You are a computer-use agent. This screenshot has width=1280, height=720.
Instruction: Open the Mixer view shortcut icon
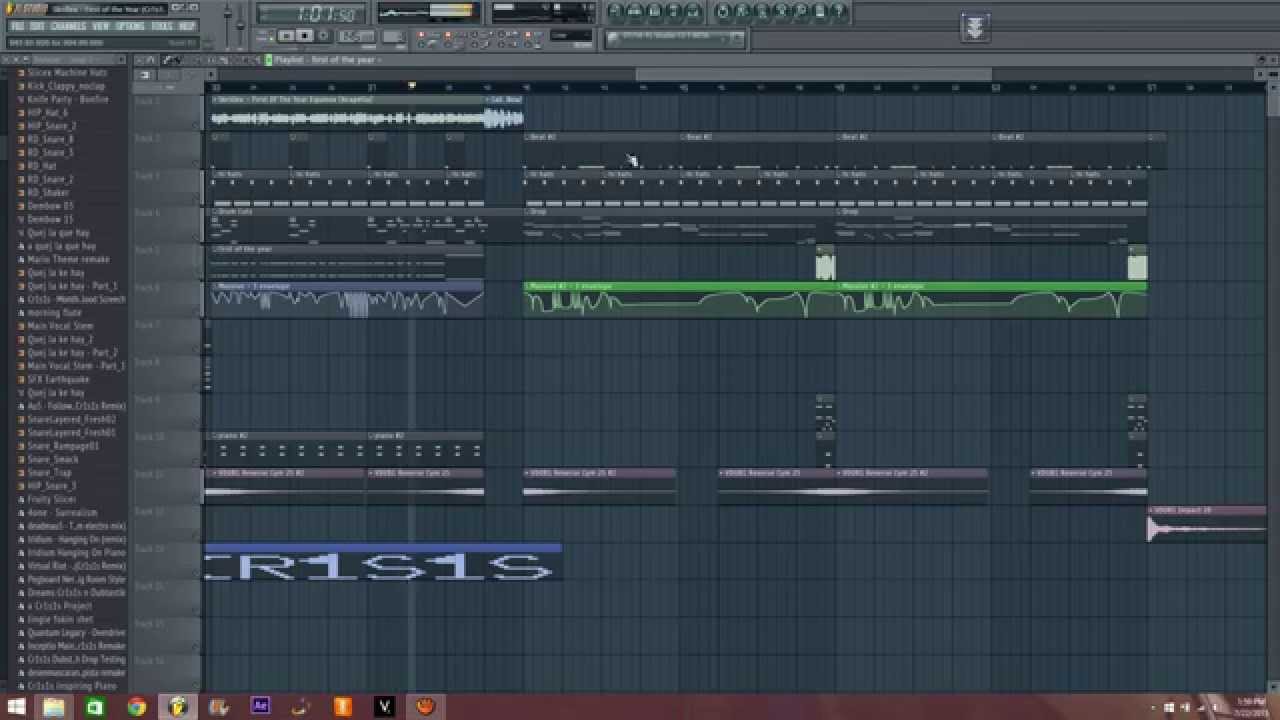tap(694, 12)
